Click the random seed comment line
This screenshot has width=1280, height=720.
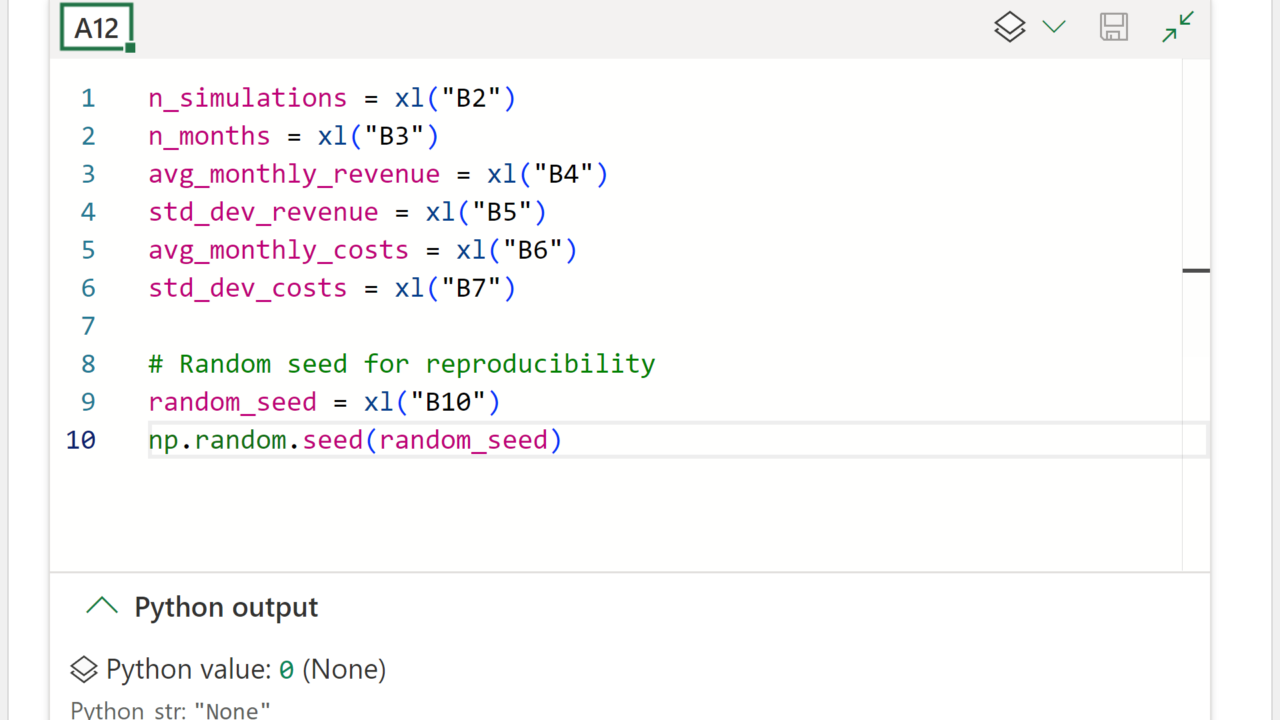click(x=401, y=364)
